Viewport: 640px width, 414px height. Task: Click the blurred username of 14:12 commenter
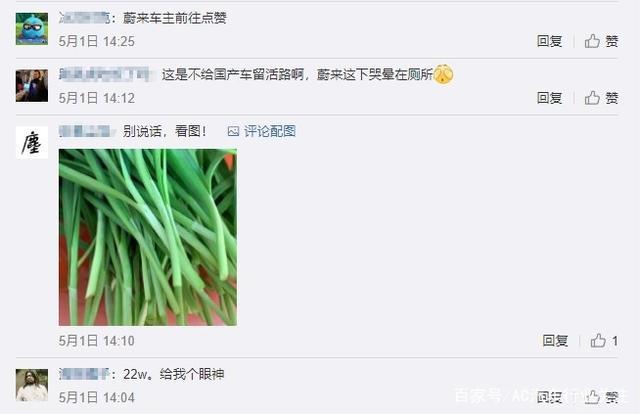pyautogui.click(x=107, y=74)
